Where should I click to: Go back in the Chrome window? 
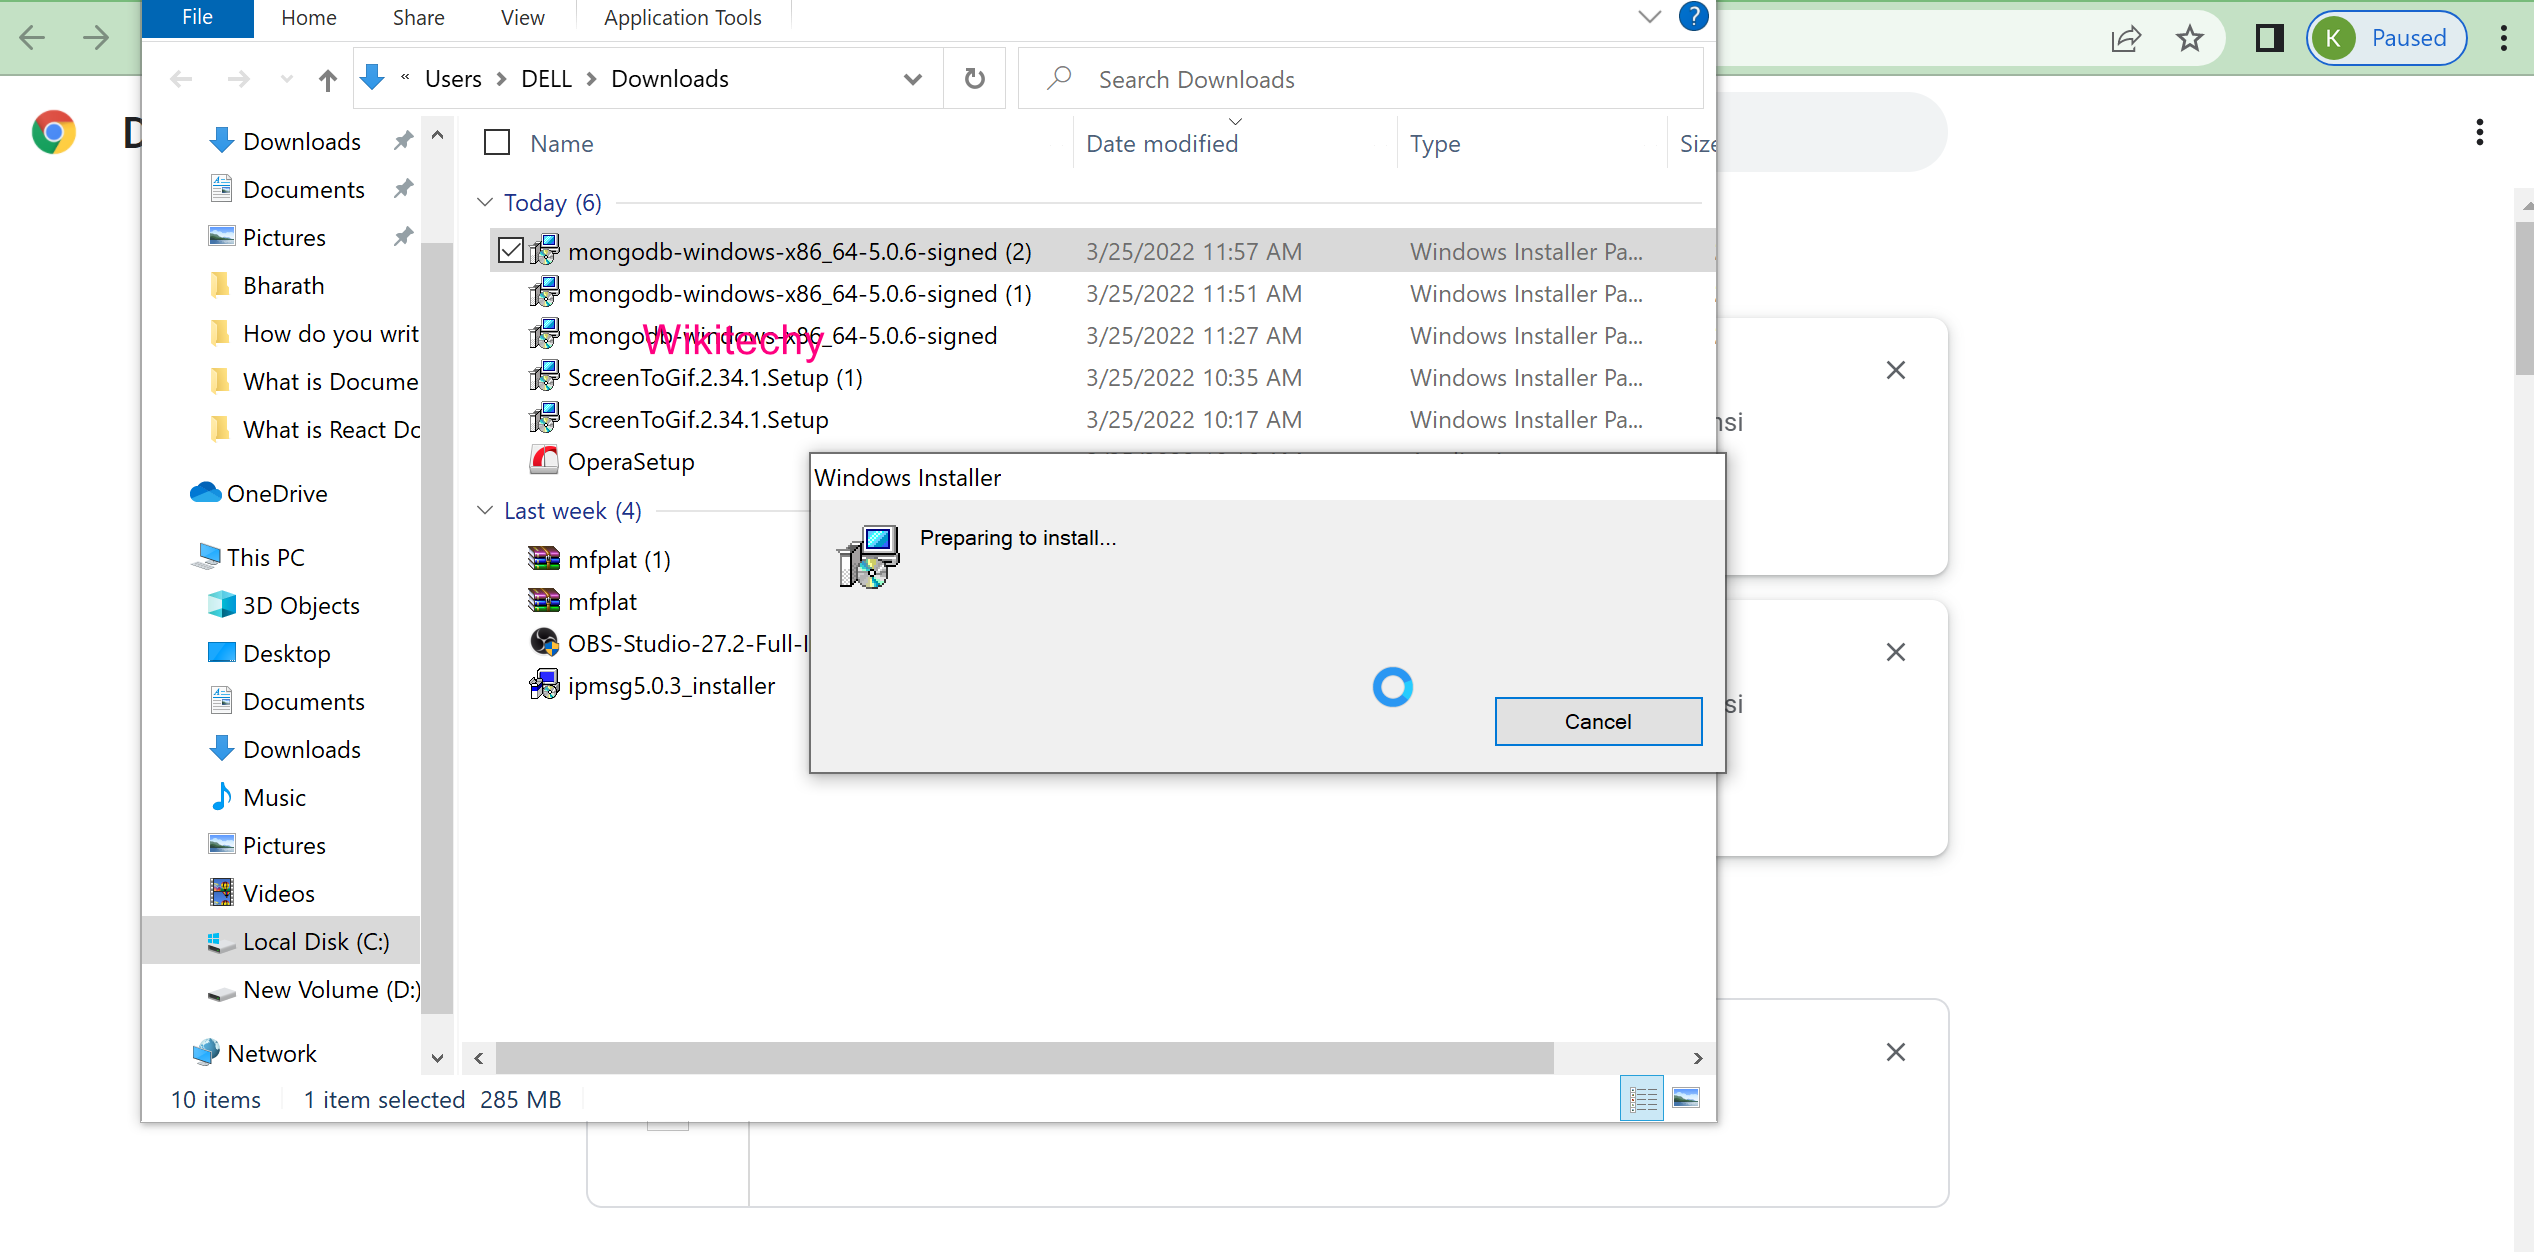32,38
